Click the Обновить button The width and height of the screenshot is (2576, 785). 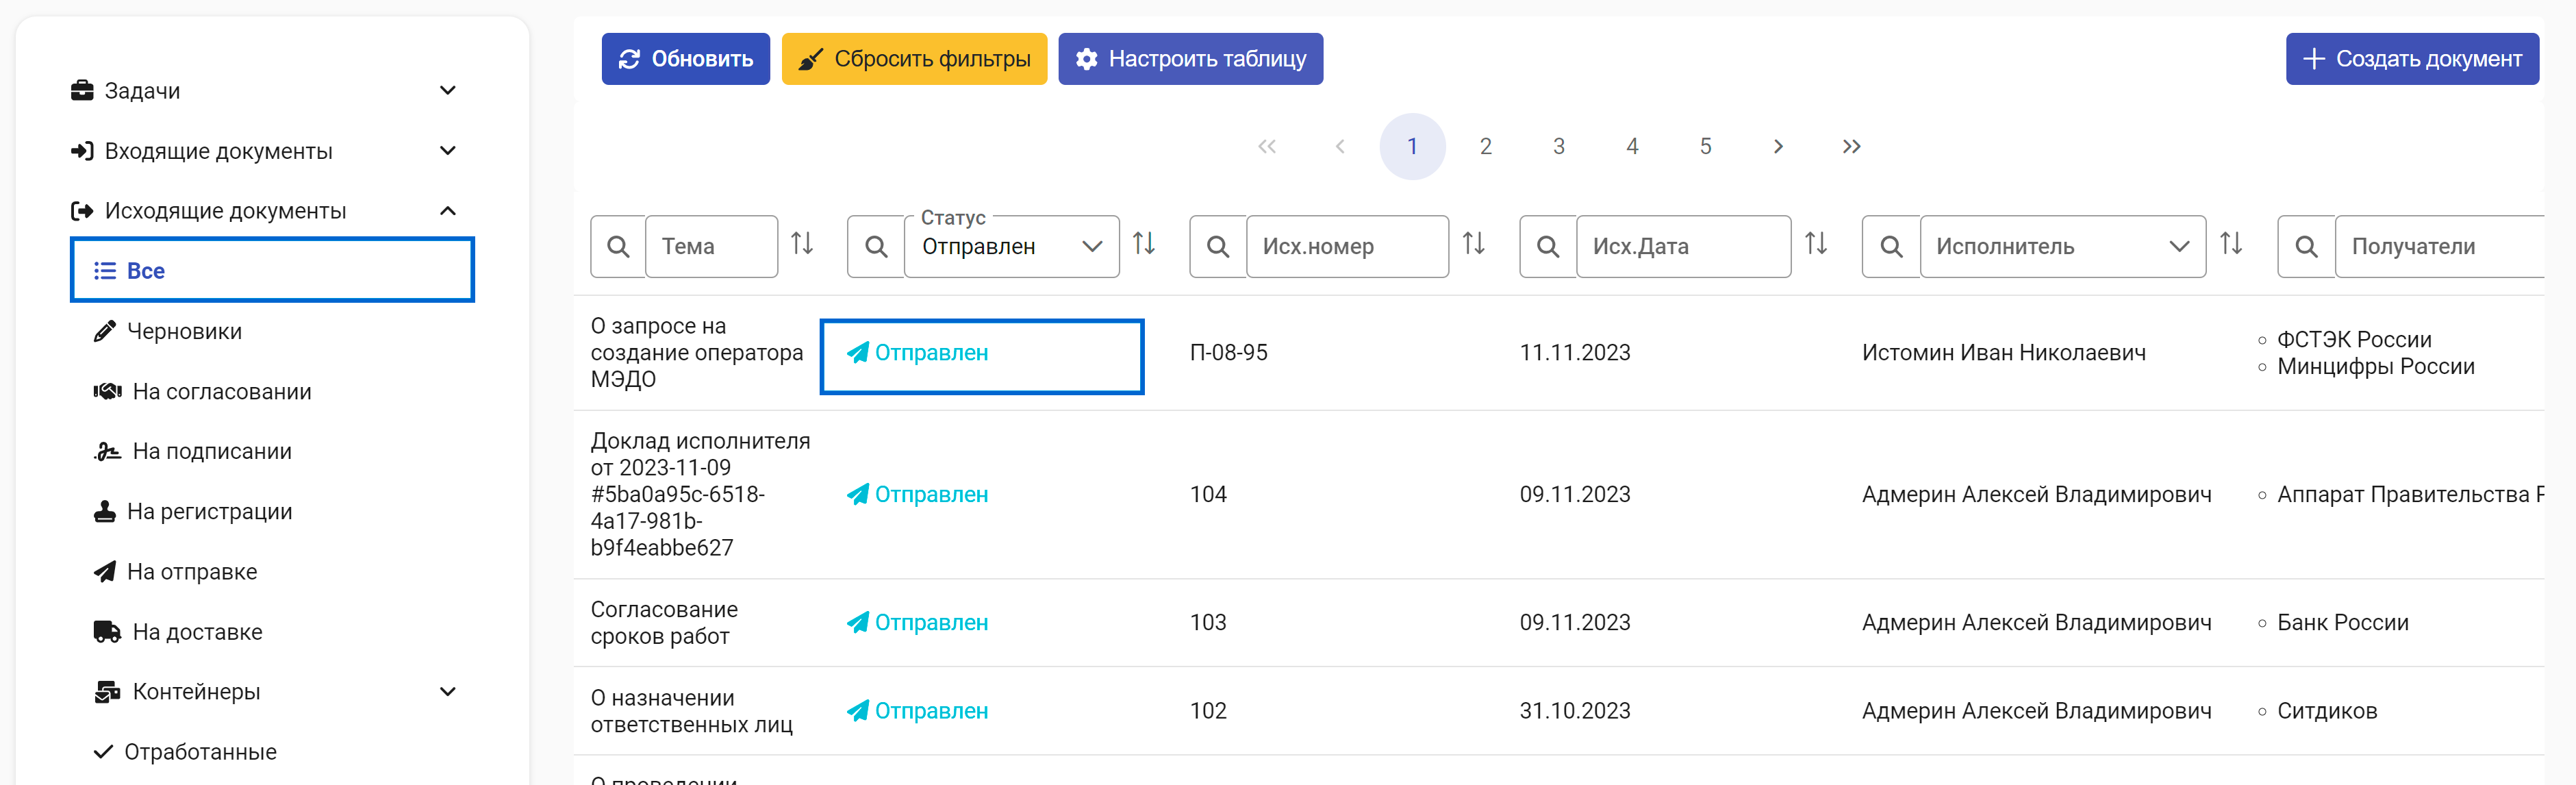click(686, 59)
